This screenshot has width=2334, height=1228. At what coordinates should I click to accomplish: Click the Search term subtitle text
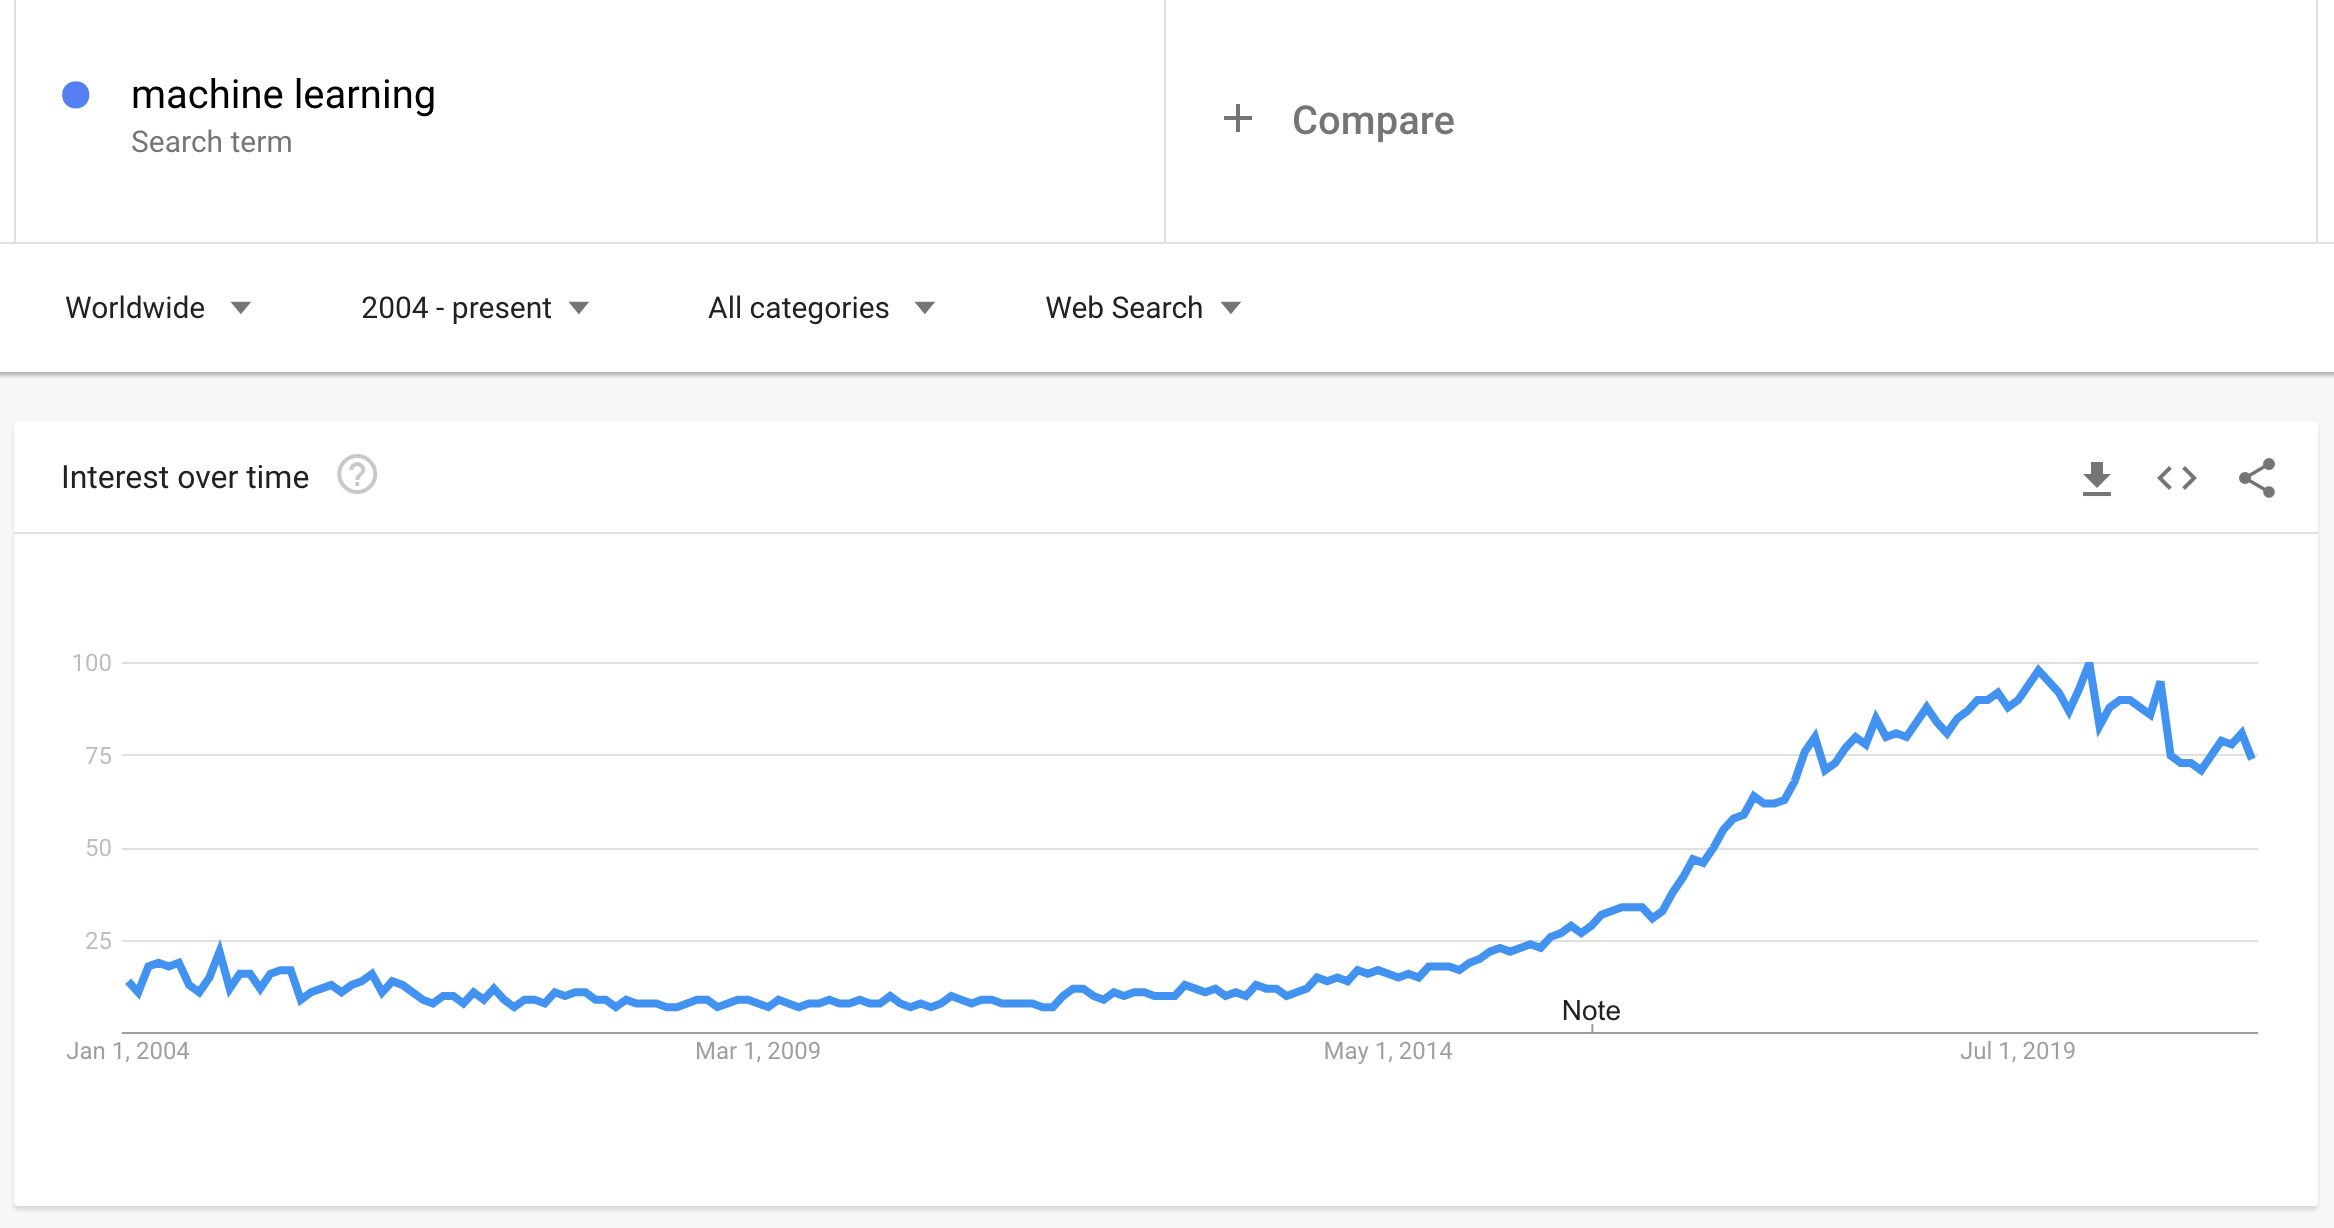point(211,142)
